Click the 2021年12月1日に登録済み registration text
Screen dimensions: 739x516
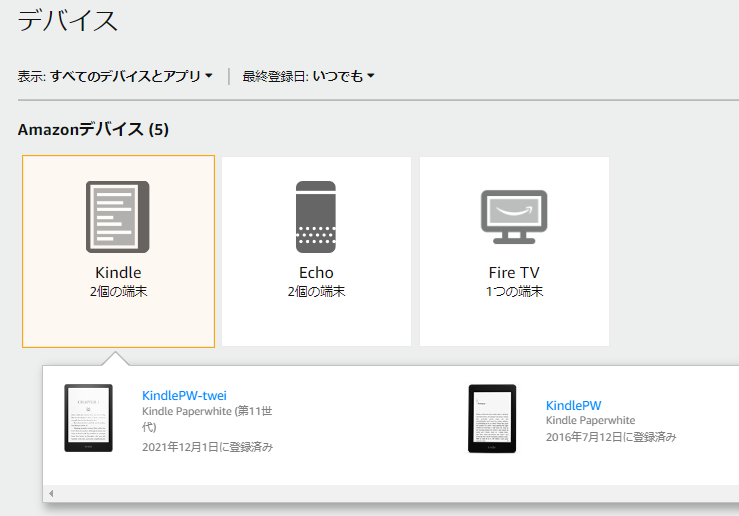coord(207,447)
